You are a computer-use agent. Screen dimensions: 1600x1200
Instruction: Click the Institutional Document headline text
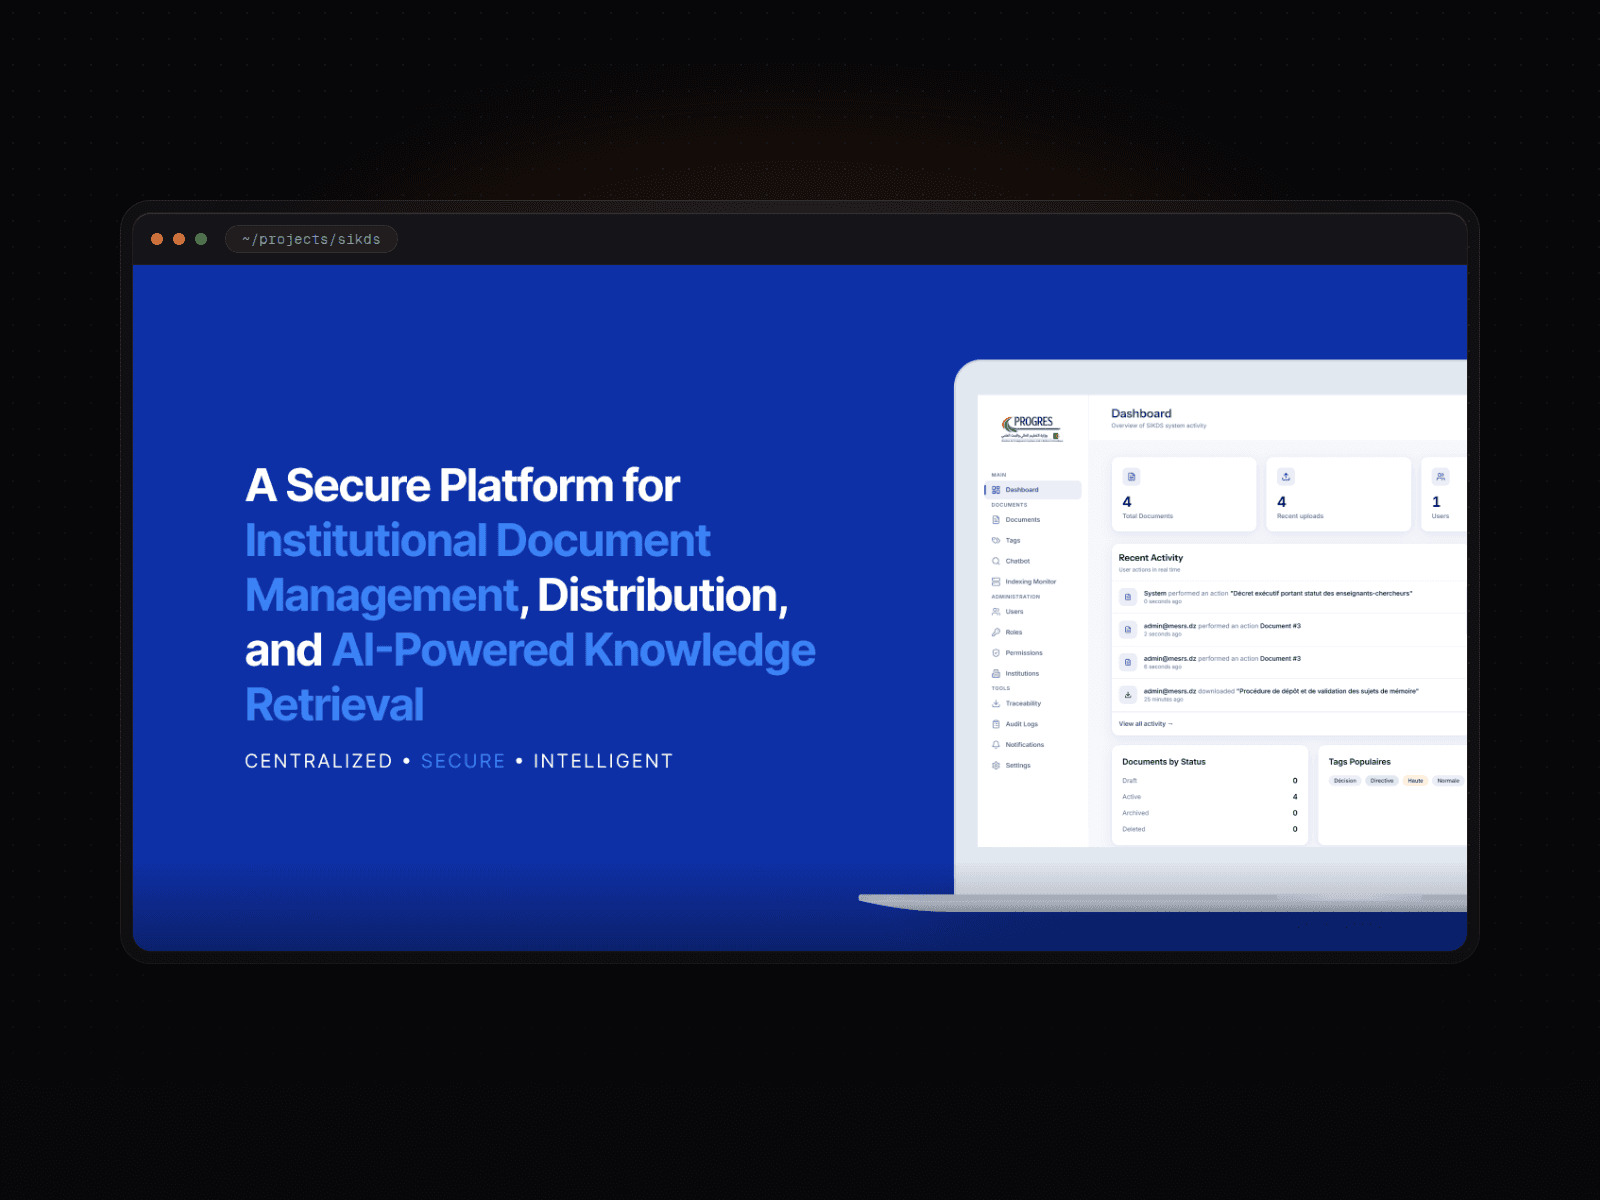pos(478,541)
